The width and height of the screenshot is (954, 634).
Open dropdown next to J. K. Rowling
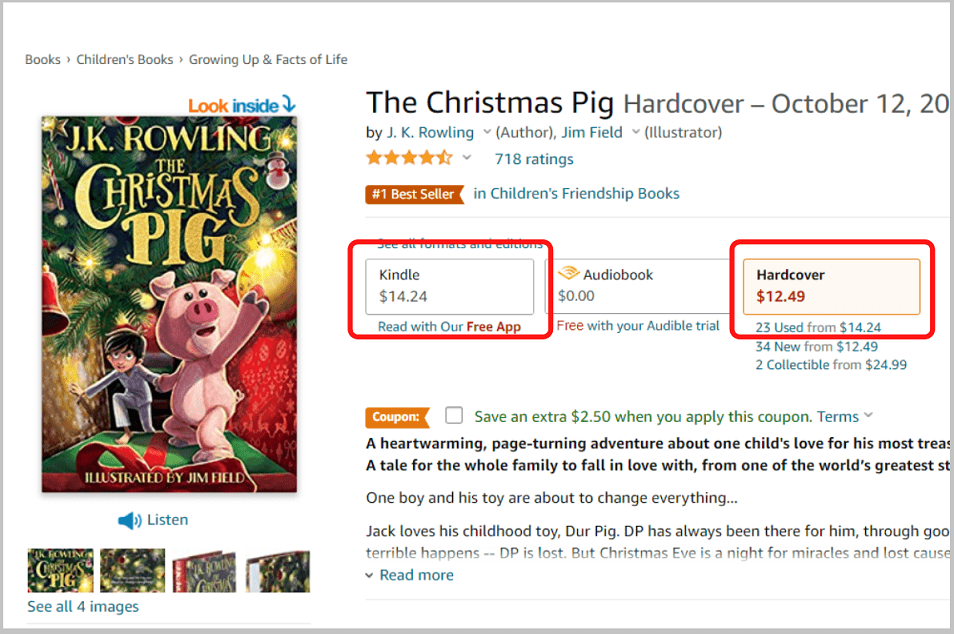[x=487, y=133]
